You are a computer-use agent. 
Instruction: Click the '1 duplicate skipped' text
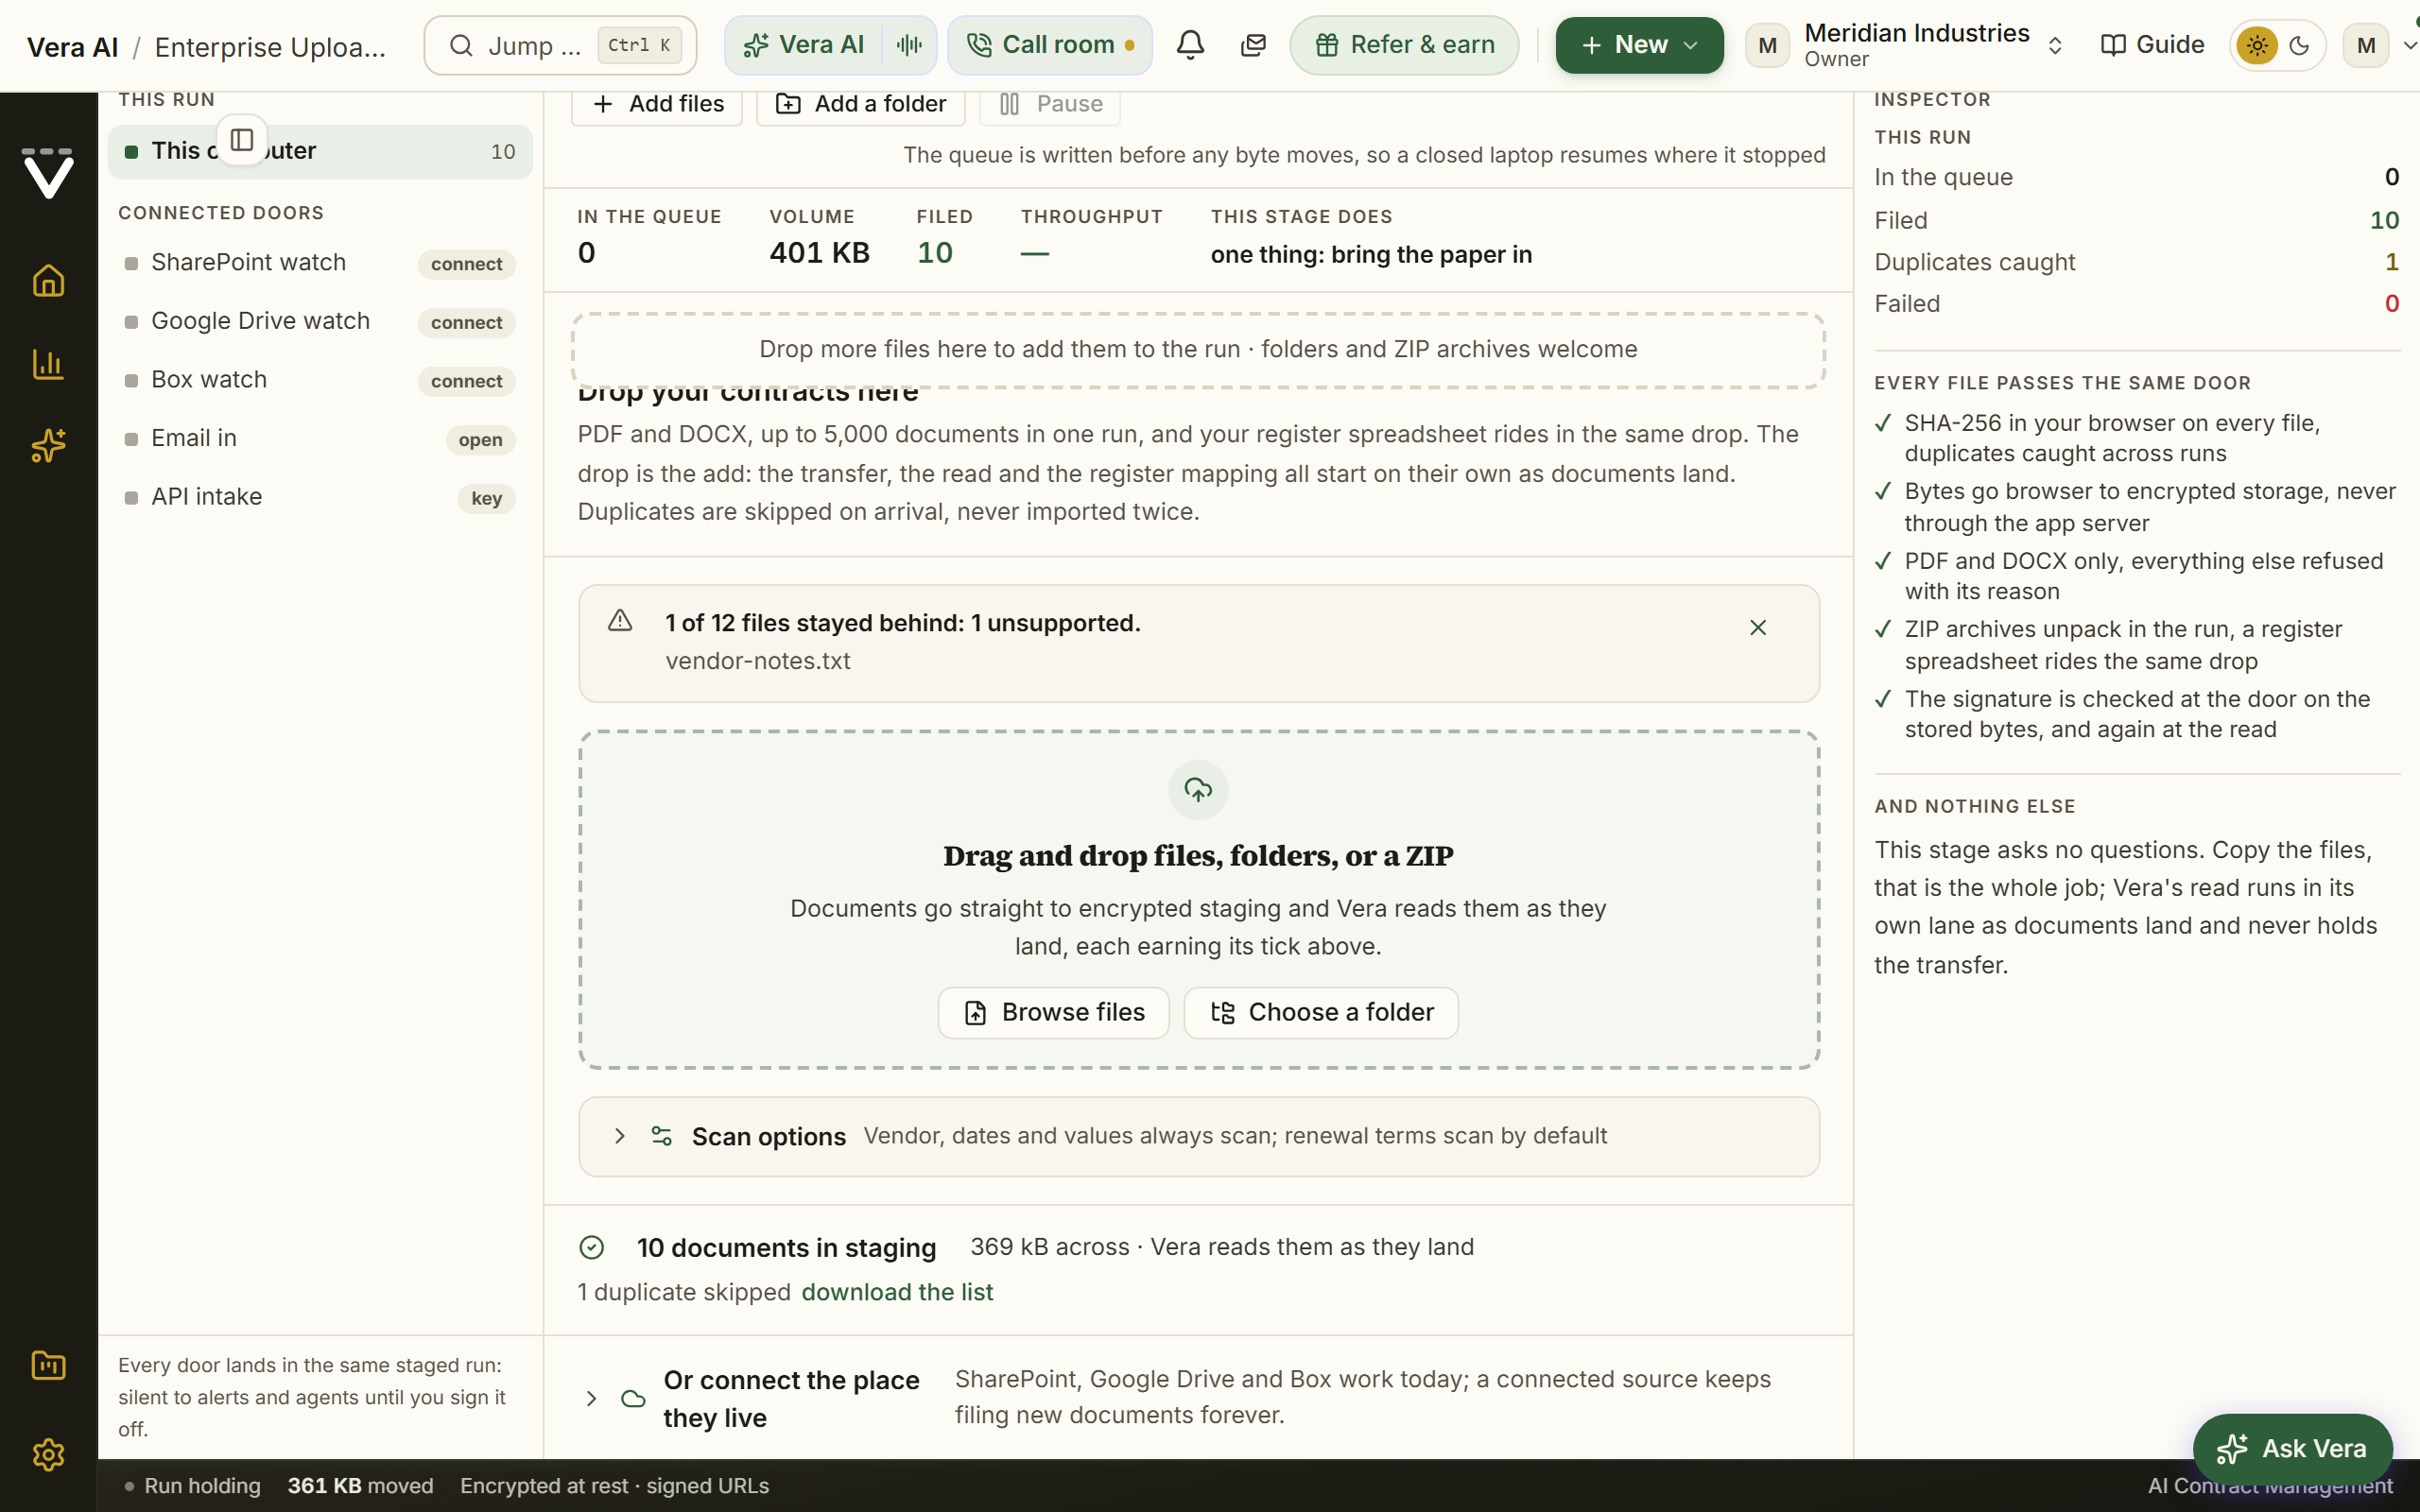[684, 1292]
